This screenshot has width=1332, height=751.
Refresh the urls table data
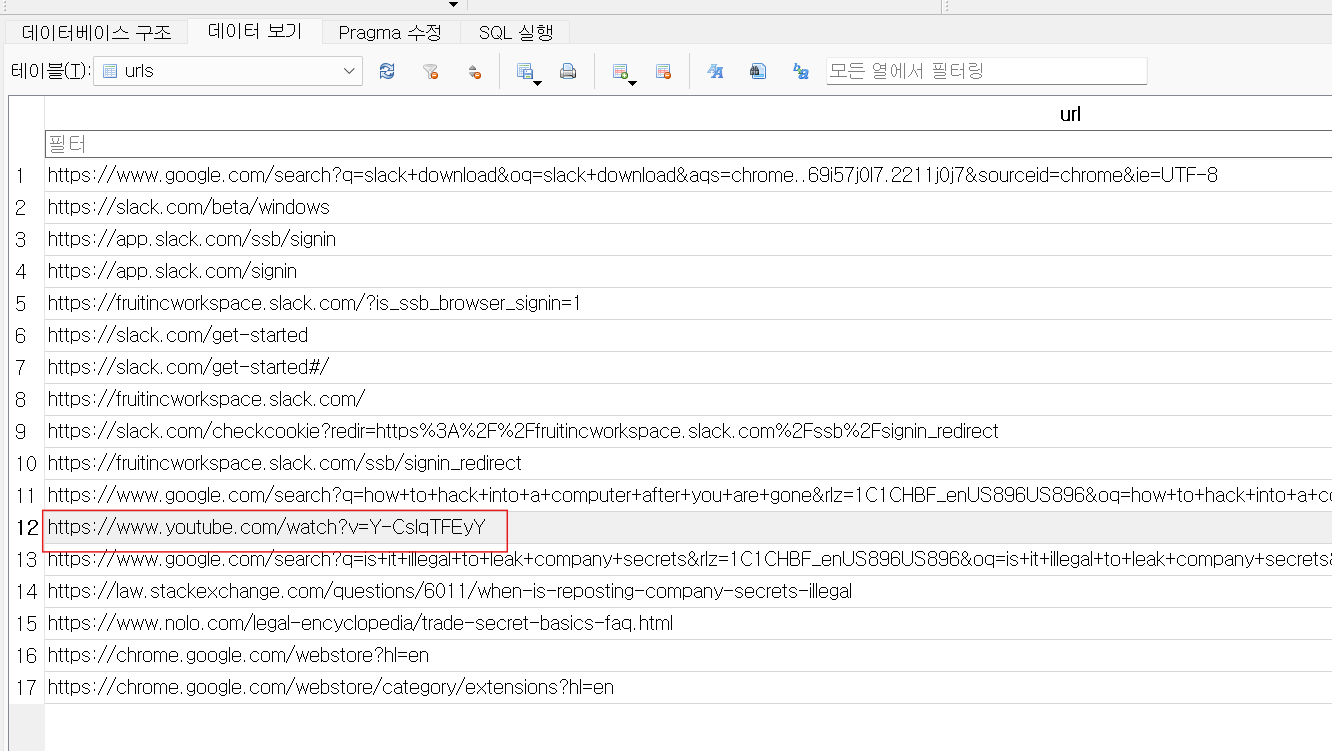point(387,71)
